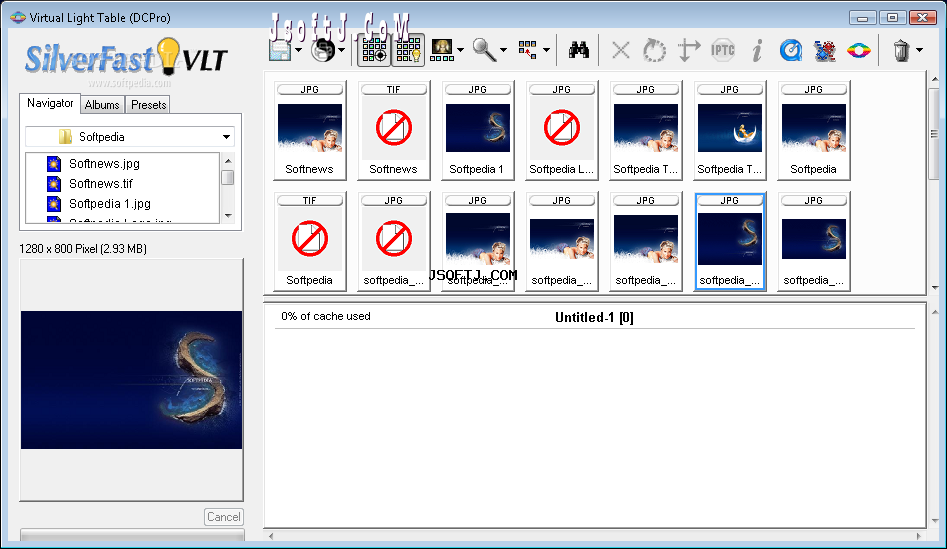
Task: Click the '0% of cache used' text
Action: (326, 316)
